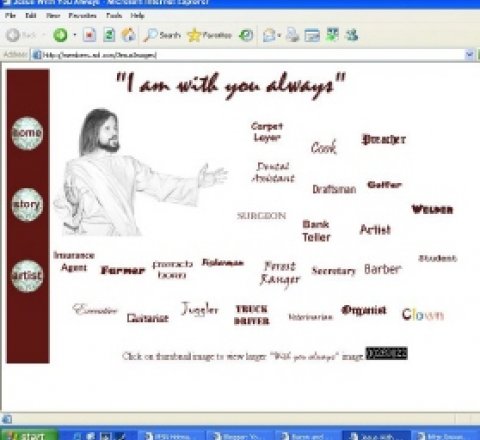
Task: Click the round 'story' sidebar button
Action: [27, 204]
